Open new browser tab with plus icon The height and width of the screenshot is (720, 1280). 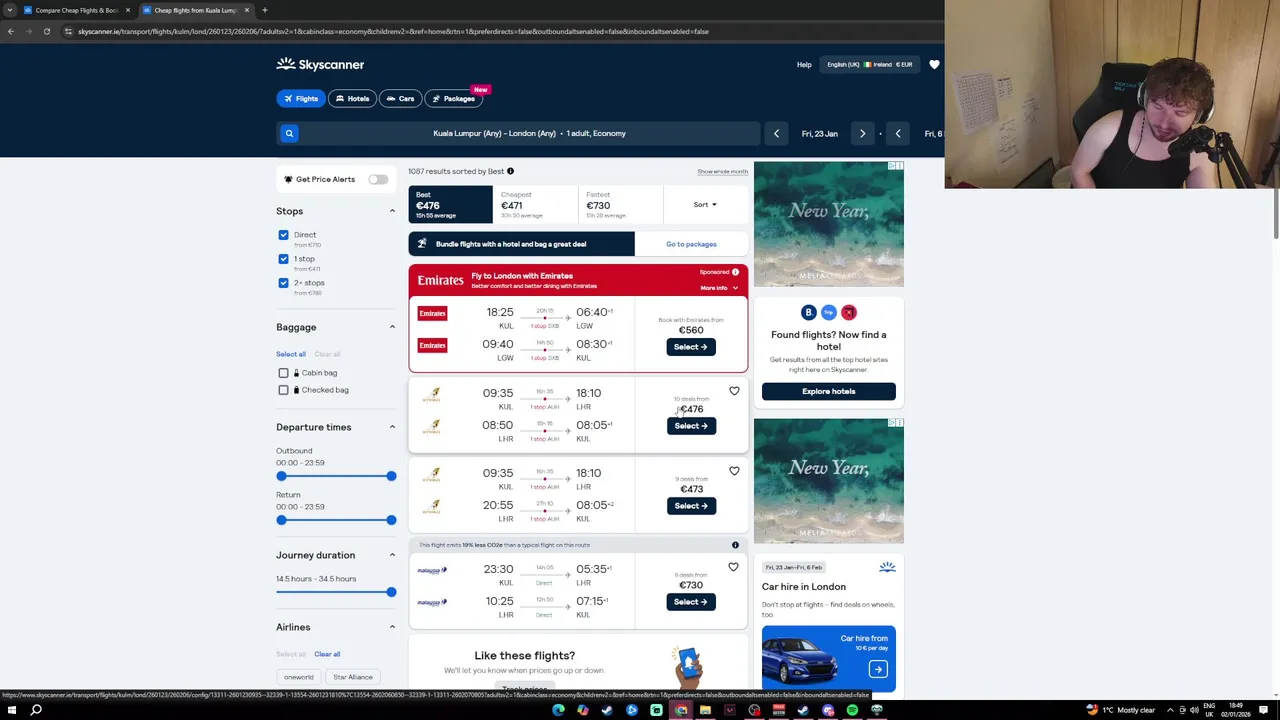[264, 10]
